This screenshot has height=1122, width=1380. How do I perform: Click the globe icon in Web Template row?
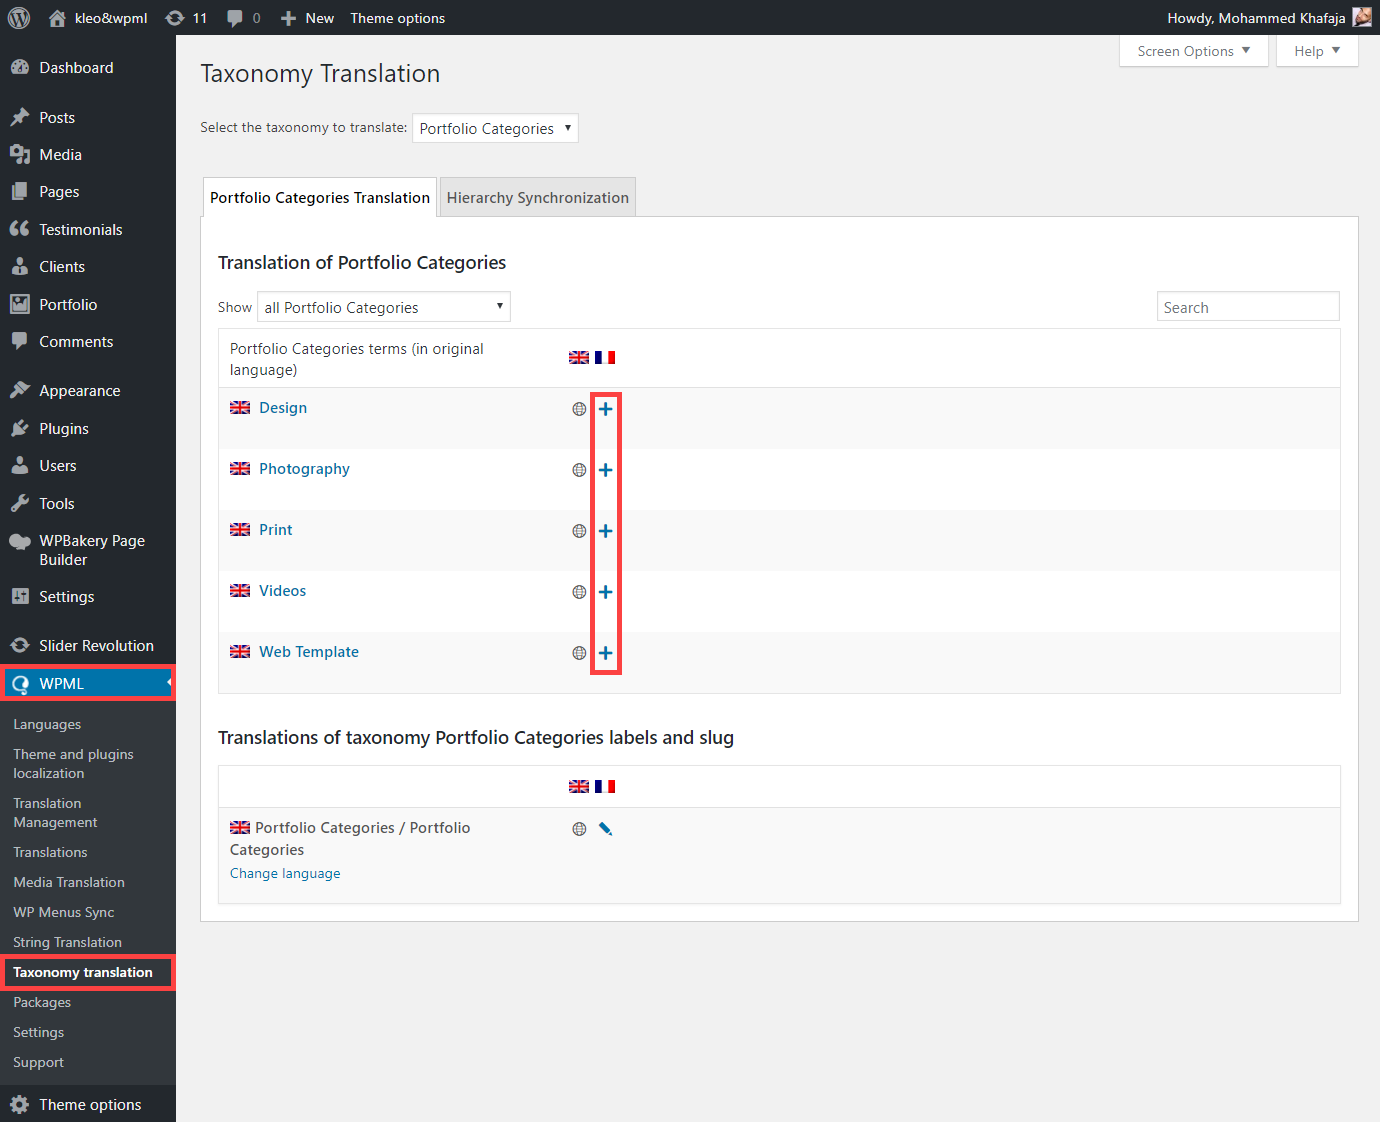click(x=579, y=653)
